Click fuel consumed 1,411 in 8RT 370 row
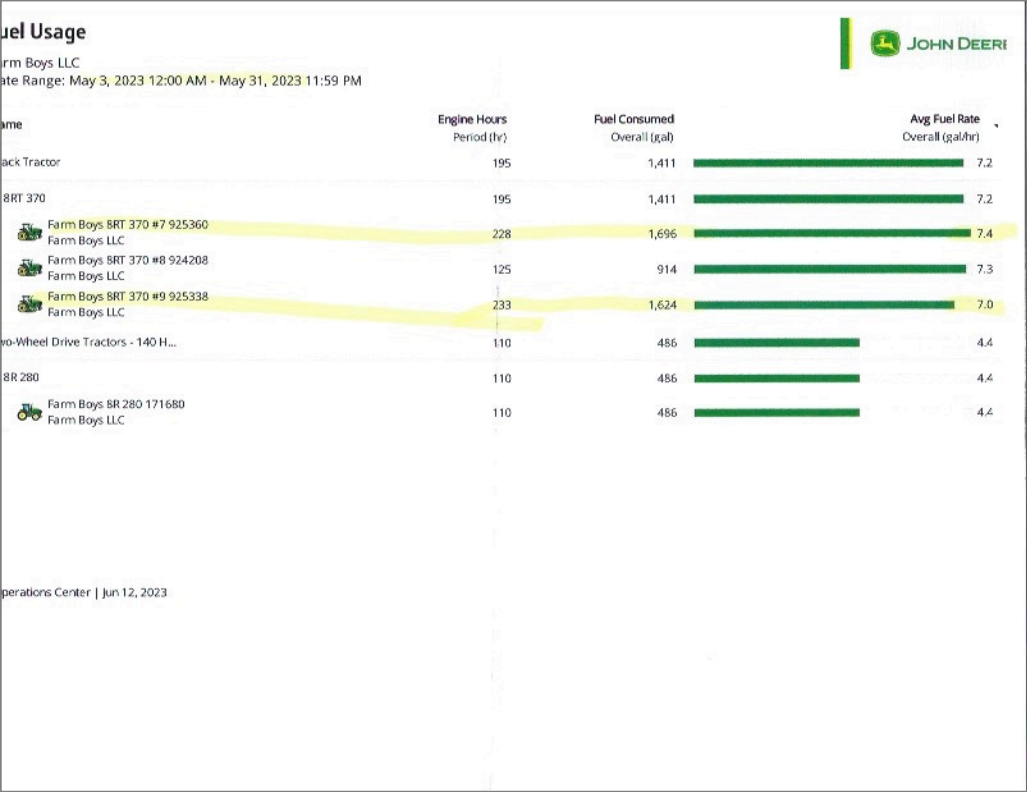Viewport: 1027px width, 792px height. (662, 199)
